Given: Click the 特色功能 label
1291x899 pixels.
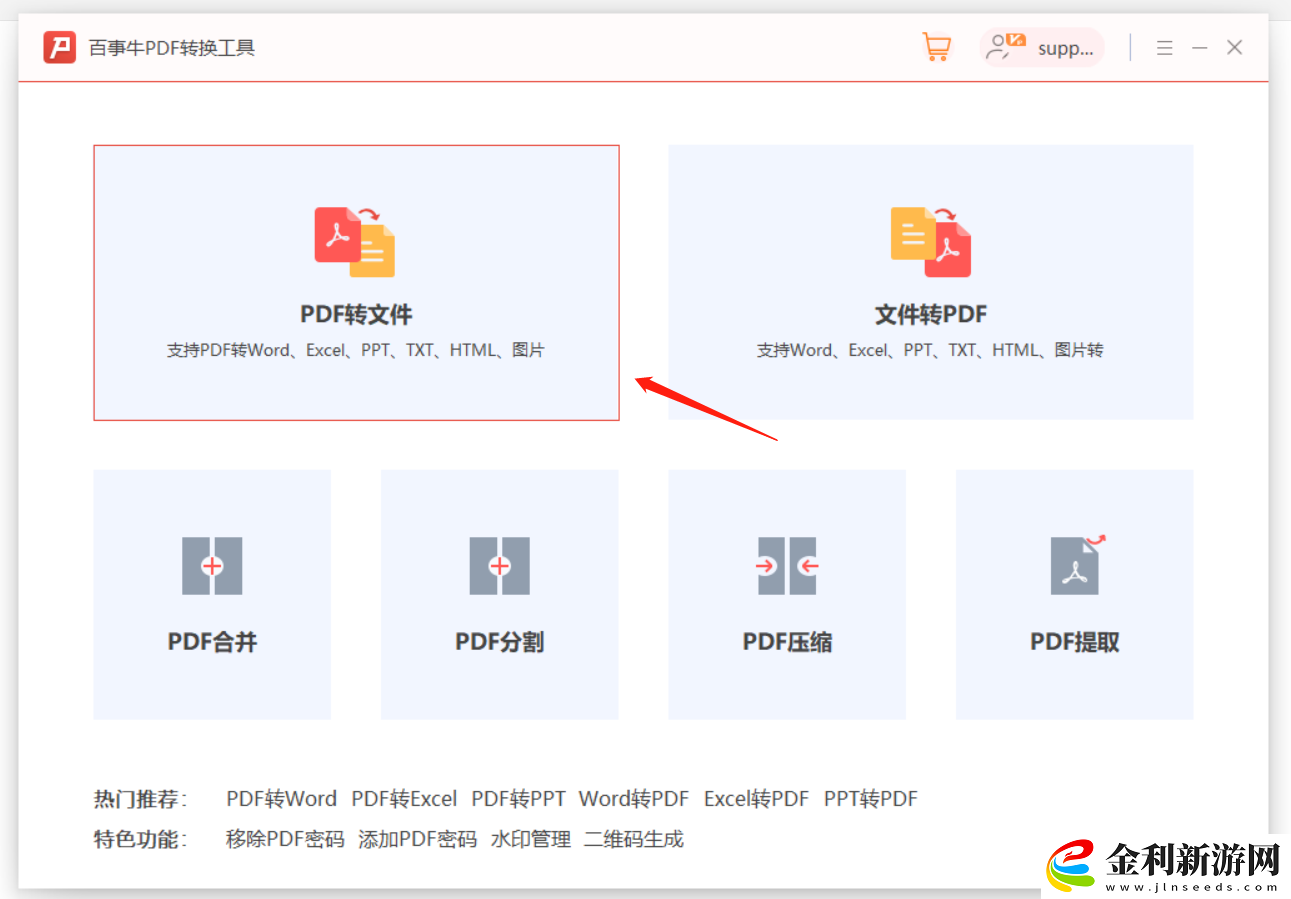Looking at the screenshot, I should pos(140,839).
